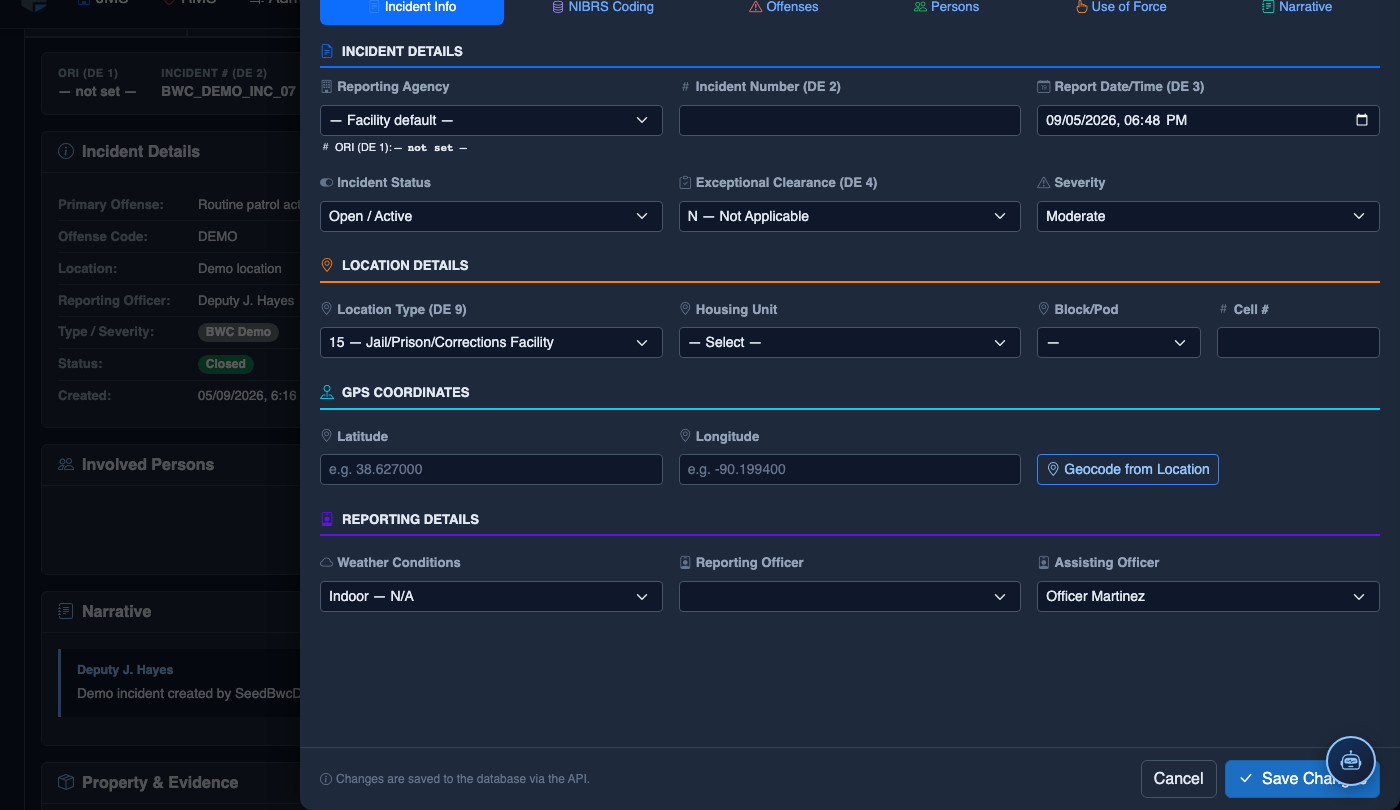Open the chatbot assistant bubble

[1351, 761]
